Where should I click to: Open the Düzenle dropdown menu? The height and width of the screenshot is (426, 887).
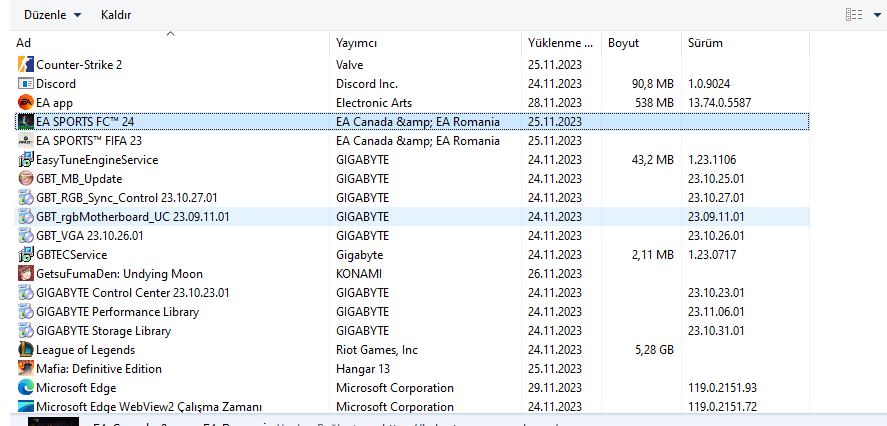coord(52,15)
